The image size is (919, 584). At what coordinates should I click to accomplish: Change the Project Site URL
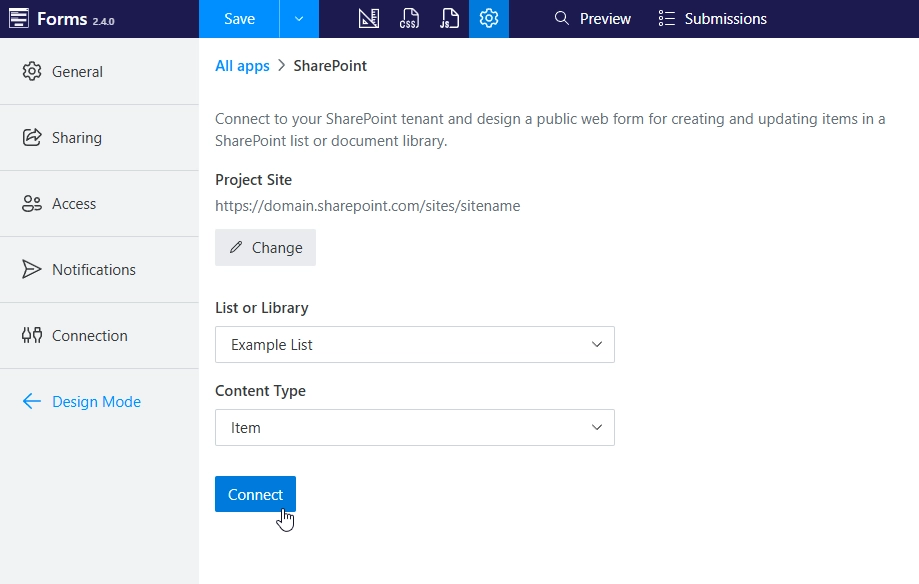265,247
